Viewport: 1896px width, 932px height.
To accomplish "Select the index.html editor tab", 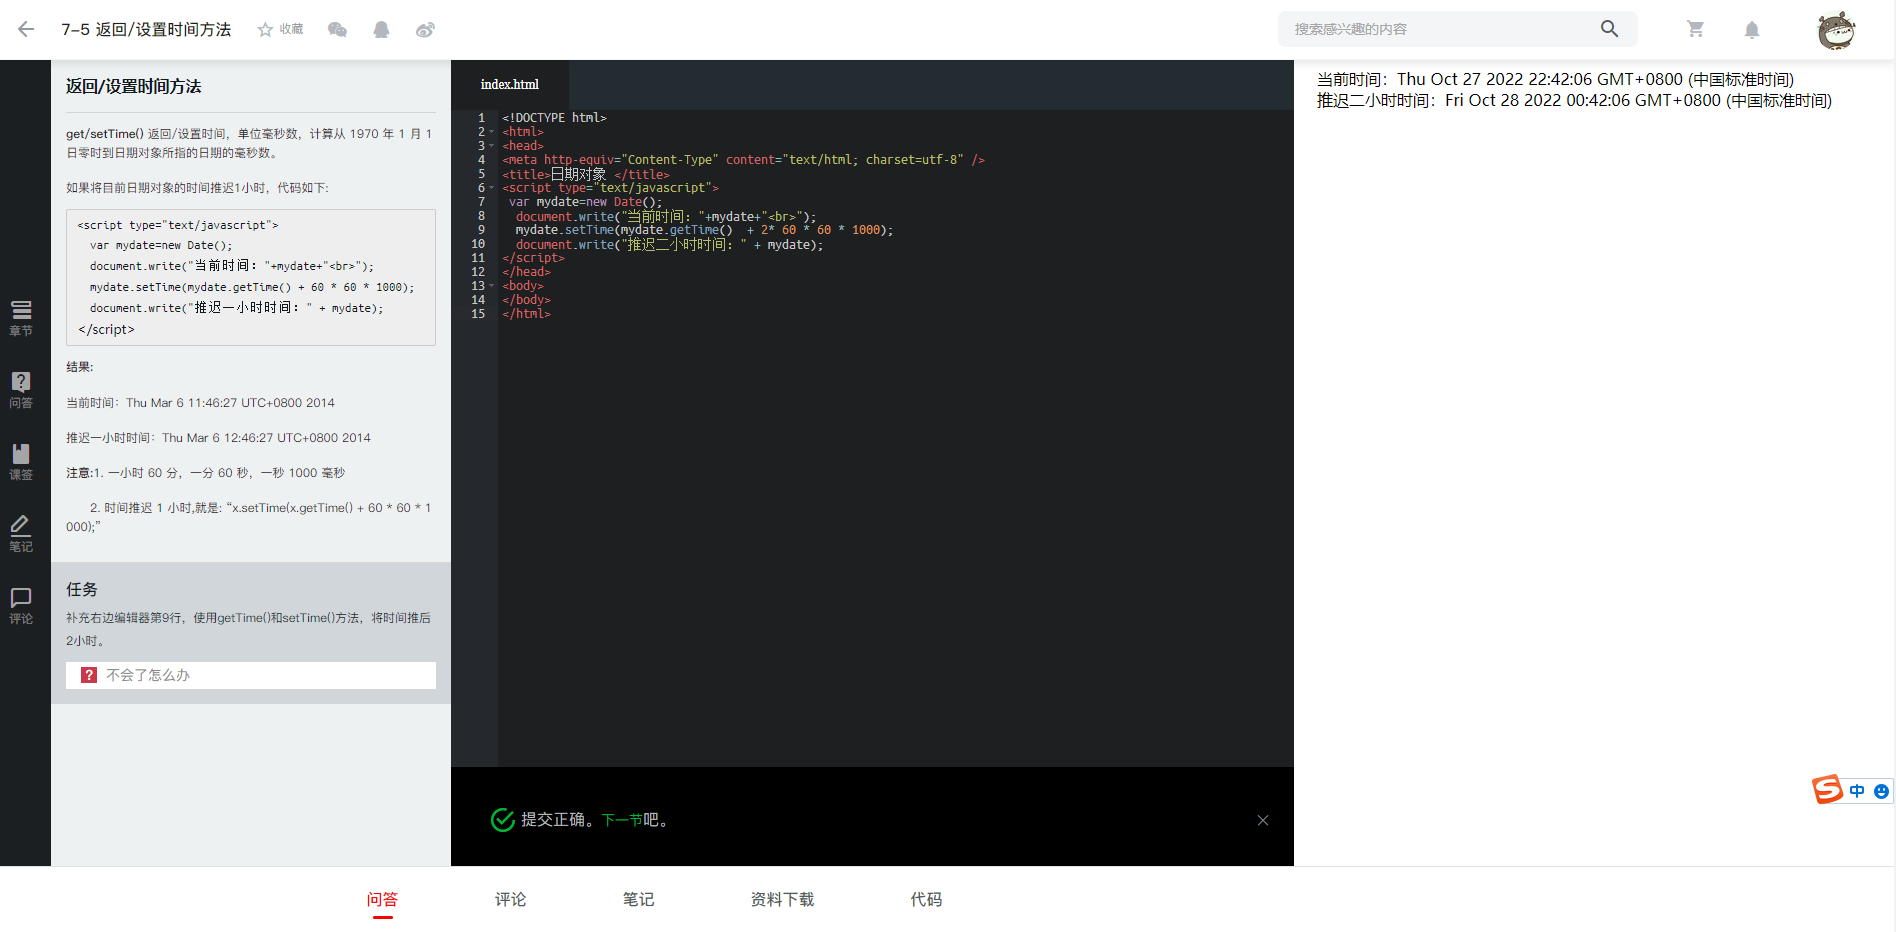I will coord(510,85).
